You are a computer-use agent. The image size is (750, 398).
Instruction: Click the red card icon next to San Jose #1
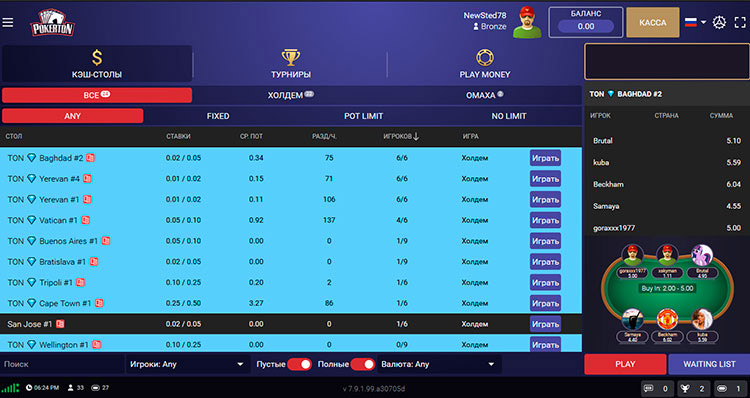(60, 324)
